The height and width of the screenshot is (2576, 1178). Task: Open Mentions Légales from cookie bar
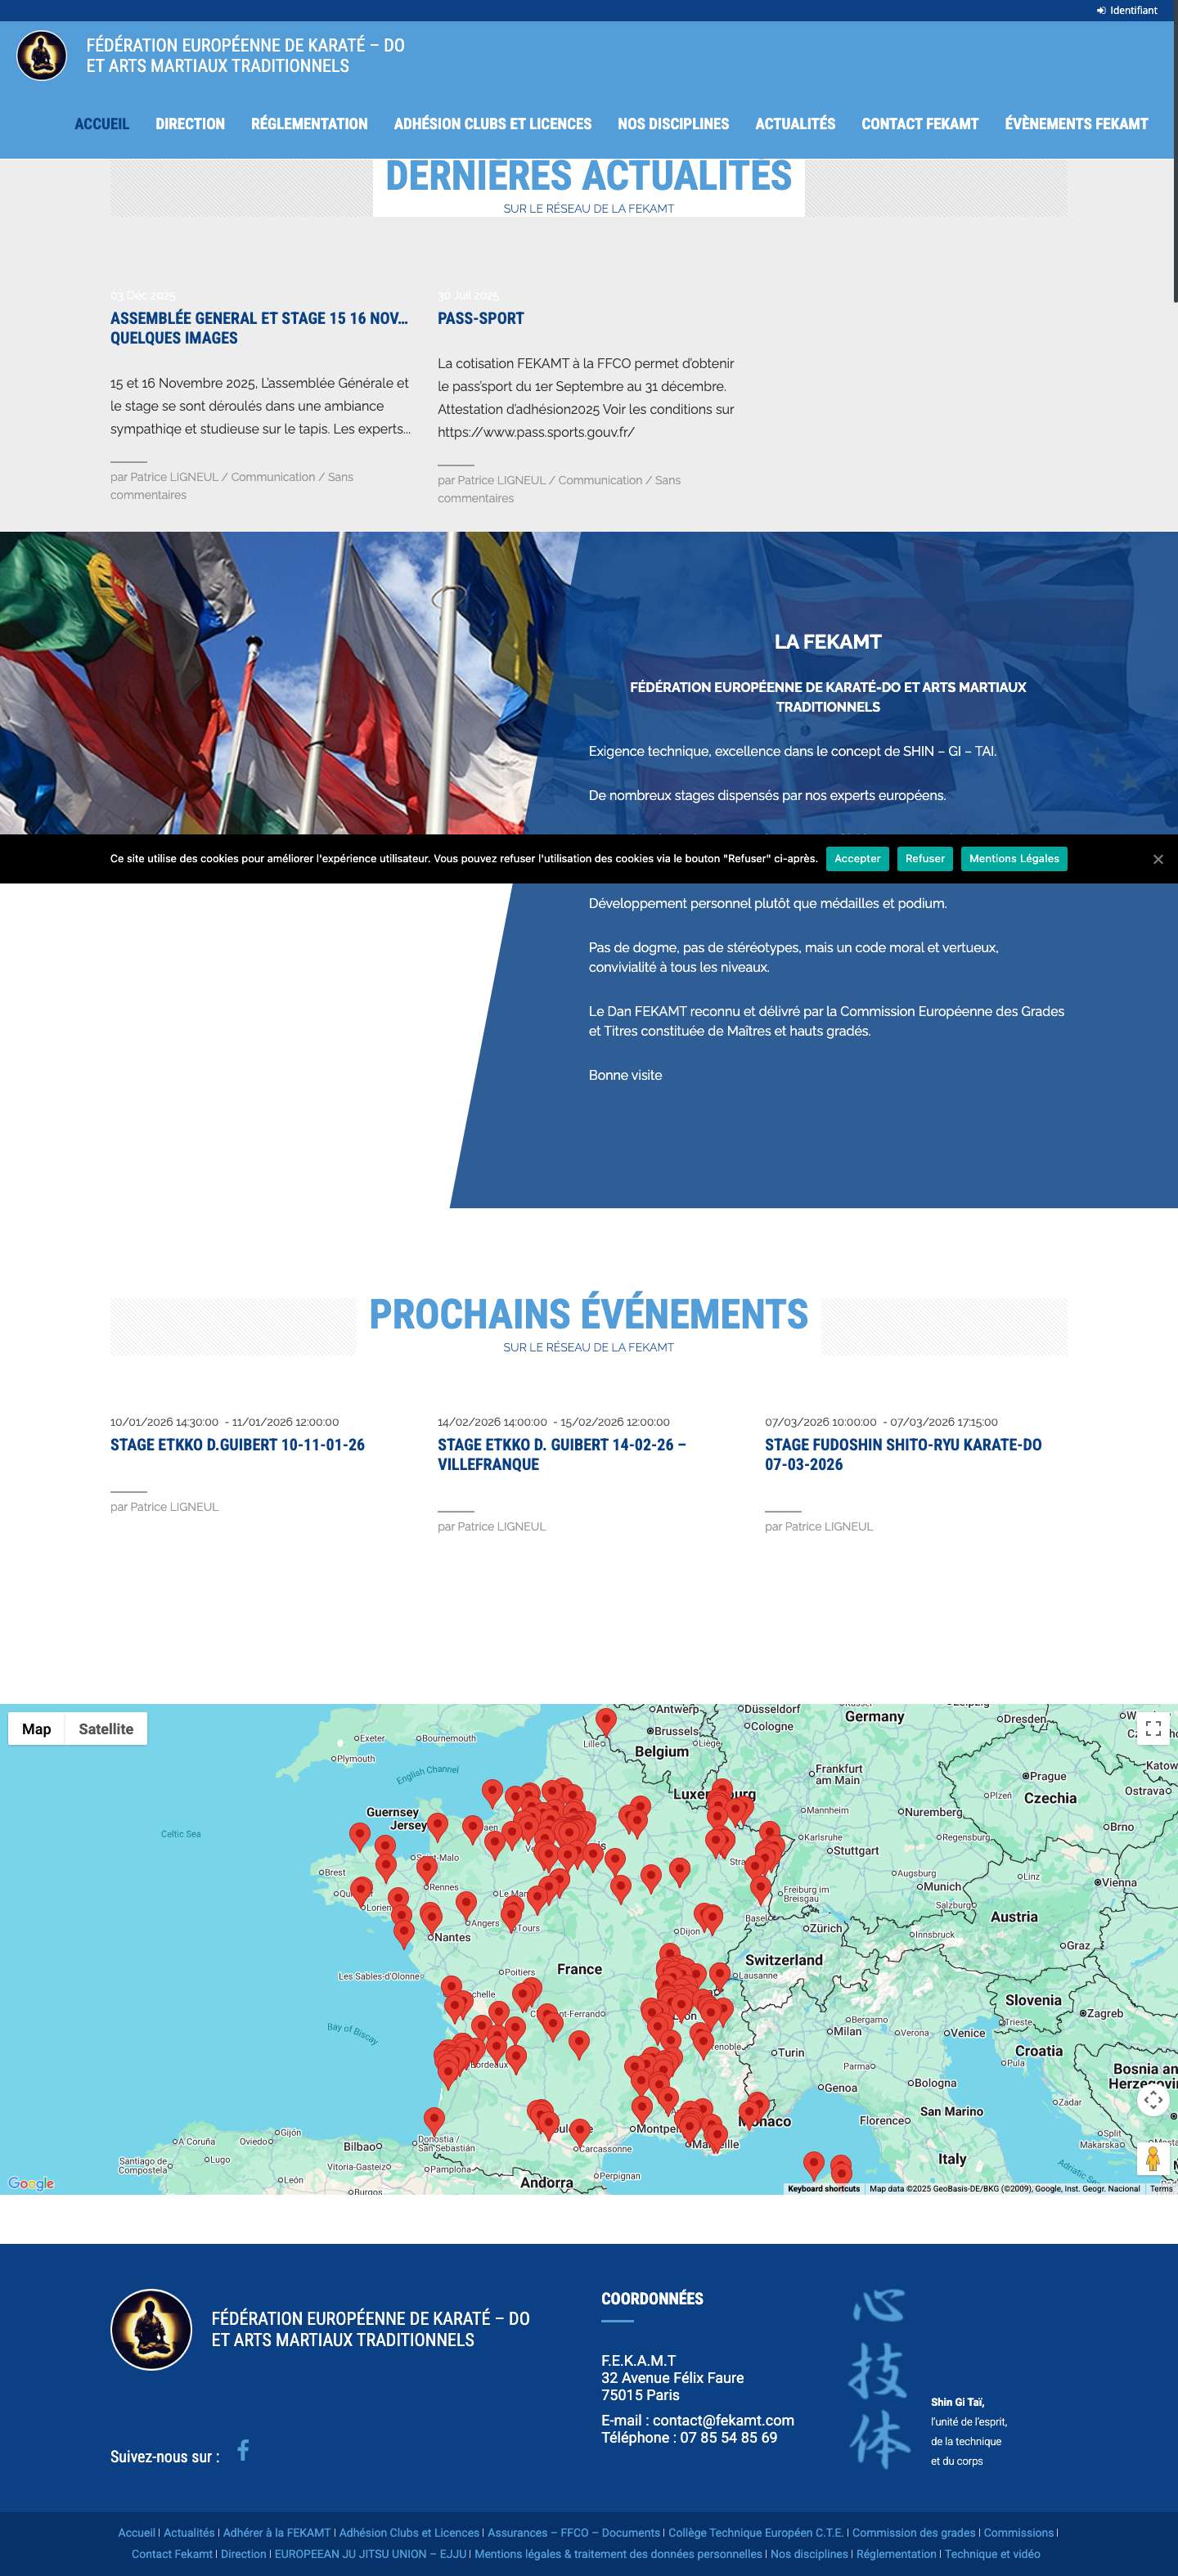click(x=1014, y=859)
